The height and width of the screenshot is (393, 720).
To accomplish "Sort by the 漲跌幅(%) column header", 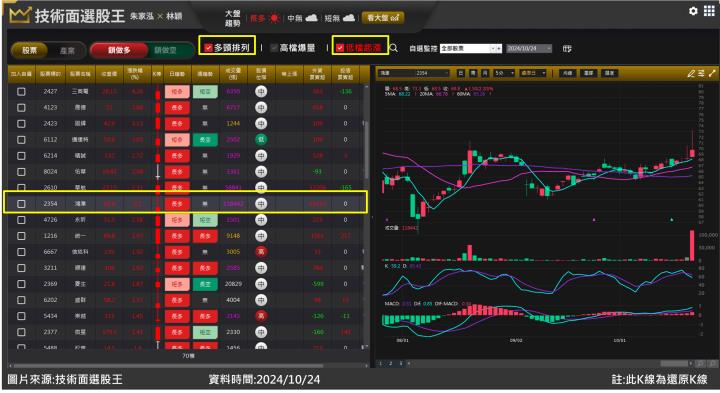I will (135, 74).
